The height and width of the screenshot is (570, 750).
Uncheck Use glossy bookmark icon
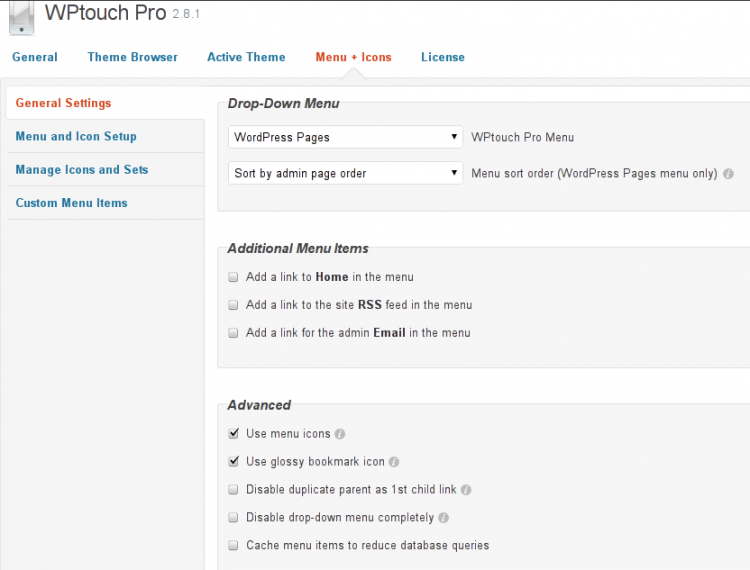point(233,461)
